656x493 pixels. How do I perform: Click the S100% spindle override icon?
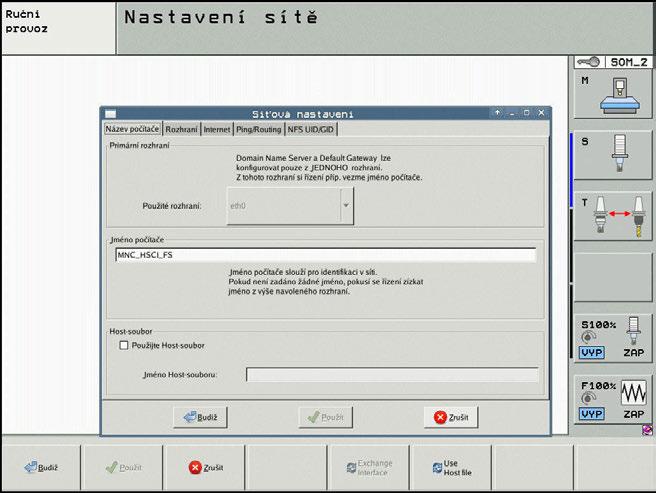click(x=633, y=331)
